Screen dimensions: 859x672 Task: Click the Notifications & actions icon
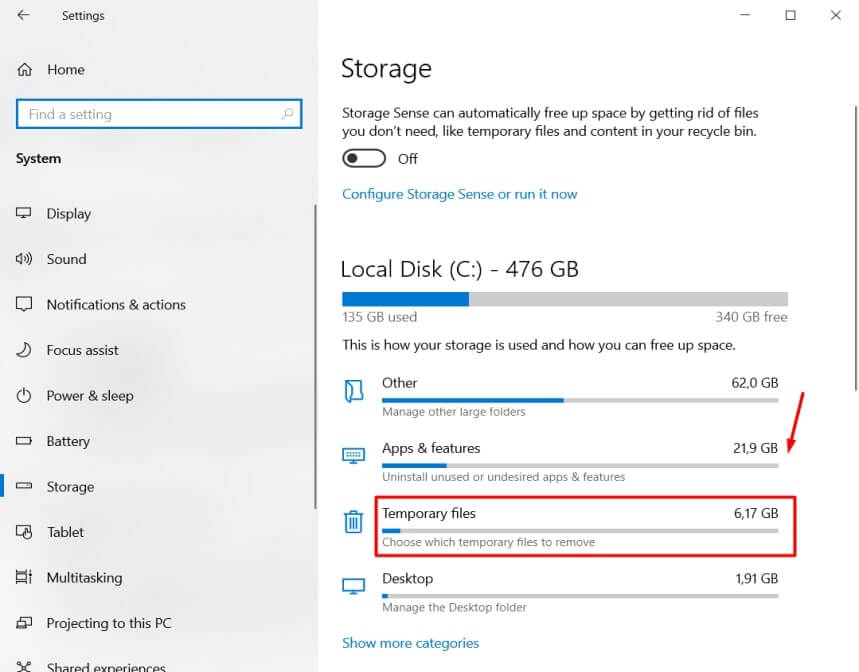point(24,304)
